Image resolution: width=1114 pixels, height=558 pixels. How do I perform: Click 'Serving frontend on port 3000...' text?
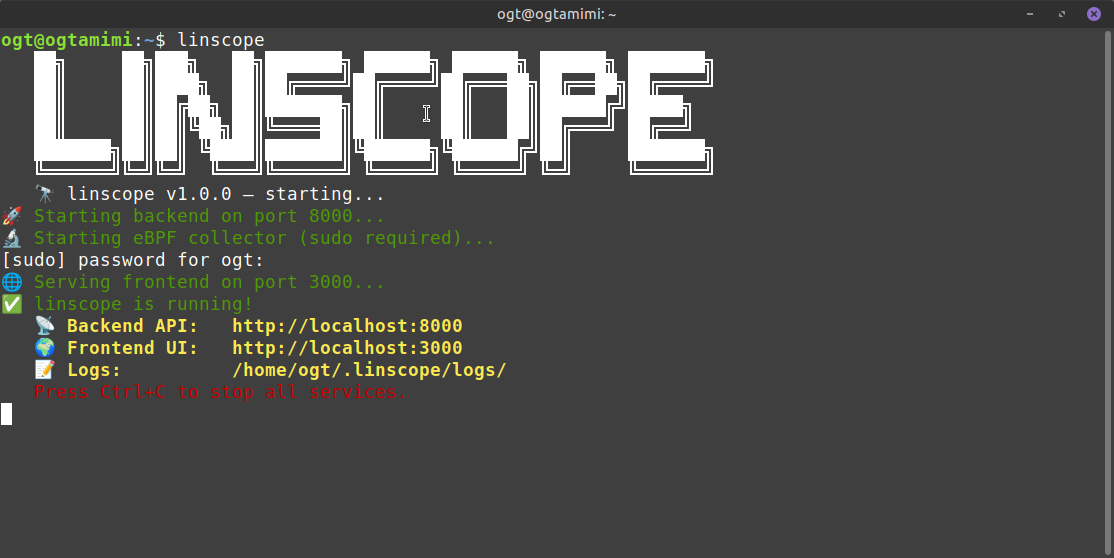point(210,282)
